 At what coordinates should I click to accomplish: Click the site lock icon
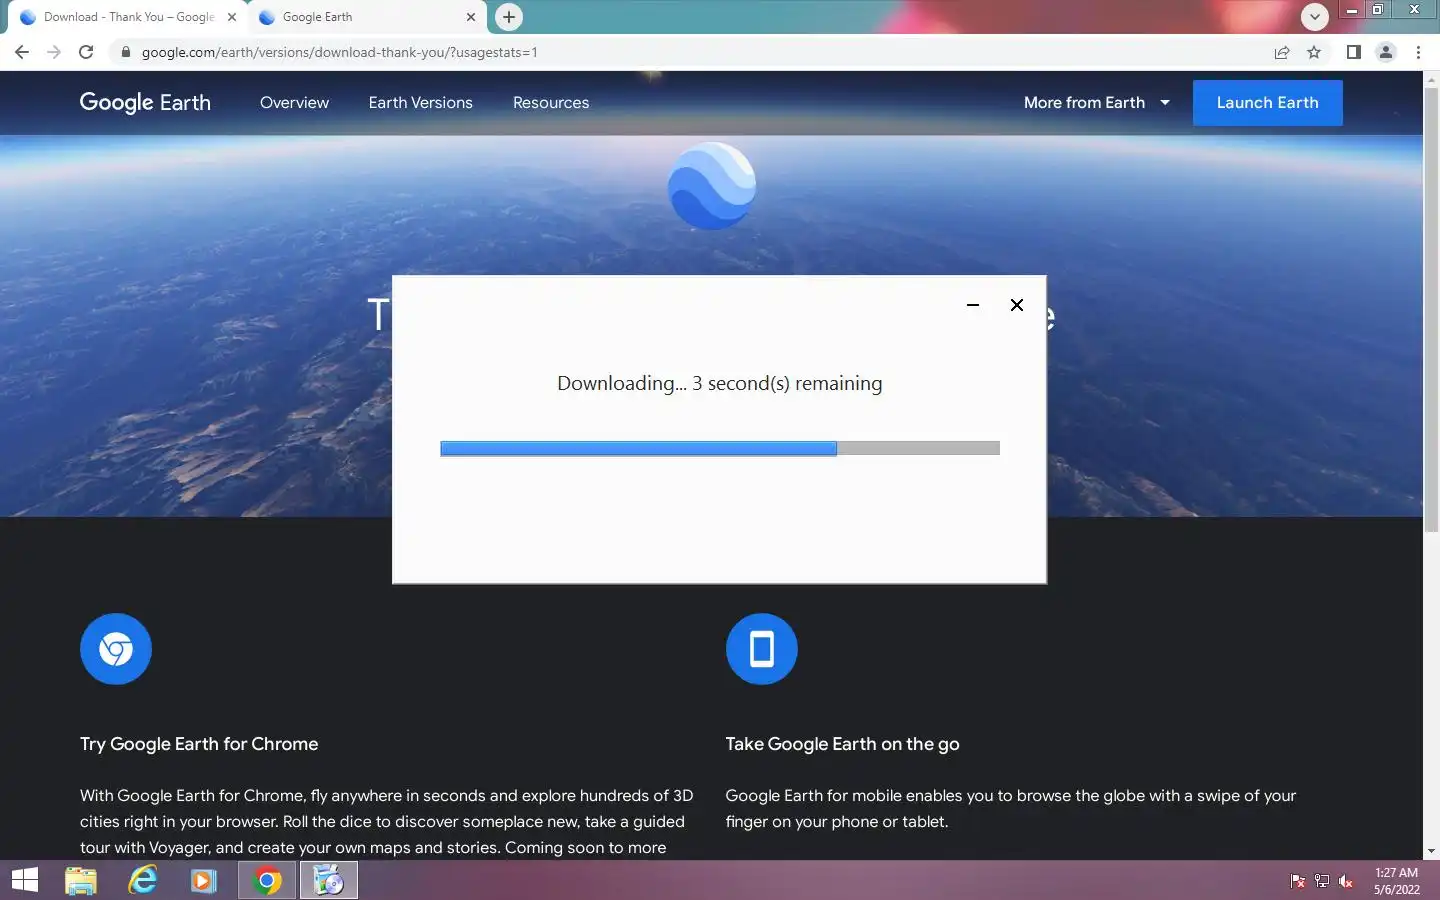coord(125,52)
